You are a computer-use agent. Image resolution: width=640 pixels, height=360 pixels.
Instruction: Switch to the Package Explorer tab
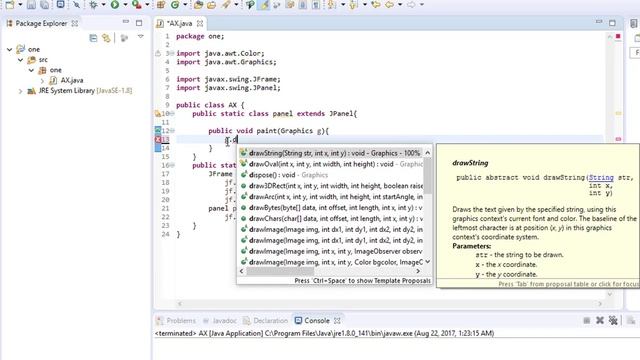41,23
